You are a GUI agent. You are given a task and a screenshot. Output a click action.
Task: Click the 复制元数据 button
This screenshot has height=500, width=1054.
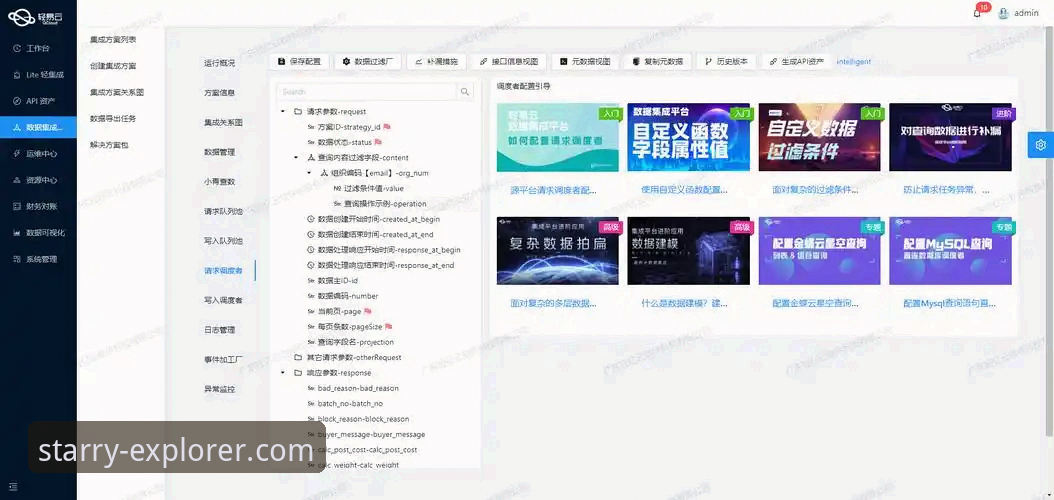tap(657, 61)
